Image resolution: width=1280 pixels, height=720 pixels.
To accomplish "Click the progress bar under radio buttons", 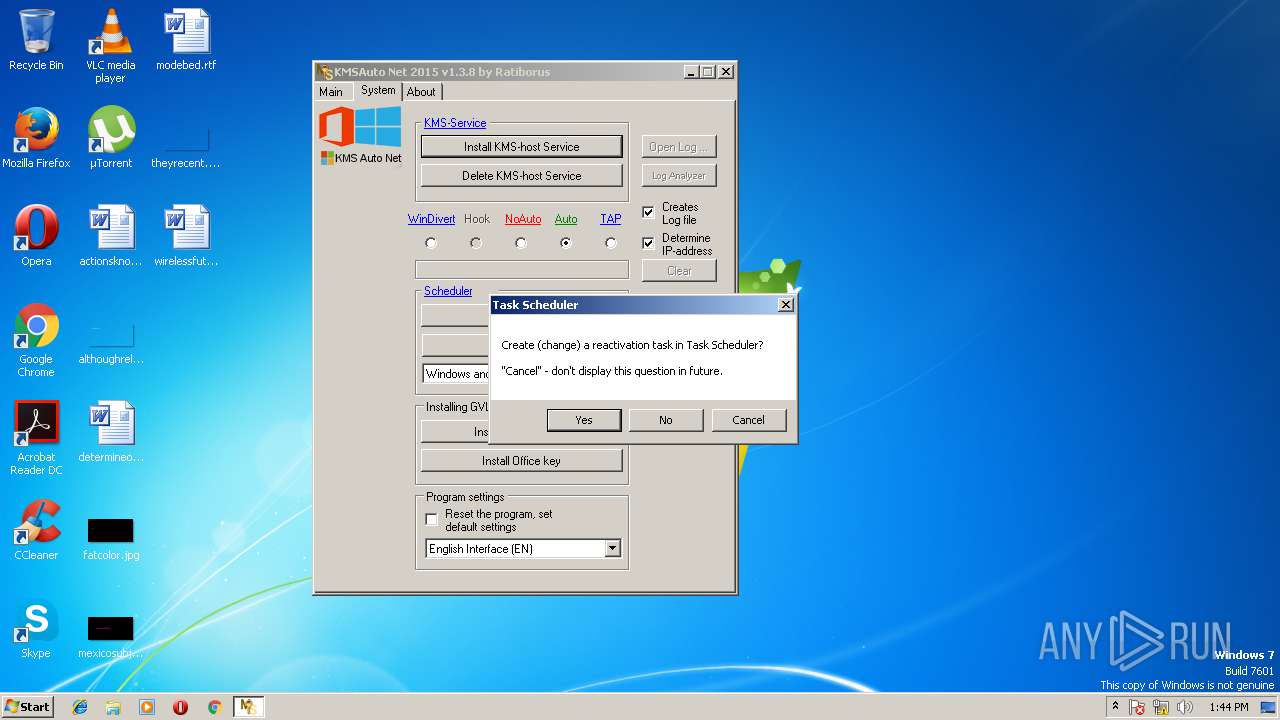I will (x=522, y=269).
